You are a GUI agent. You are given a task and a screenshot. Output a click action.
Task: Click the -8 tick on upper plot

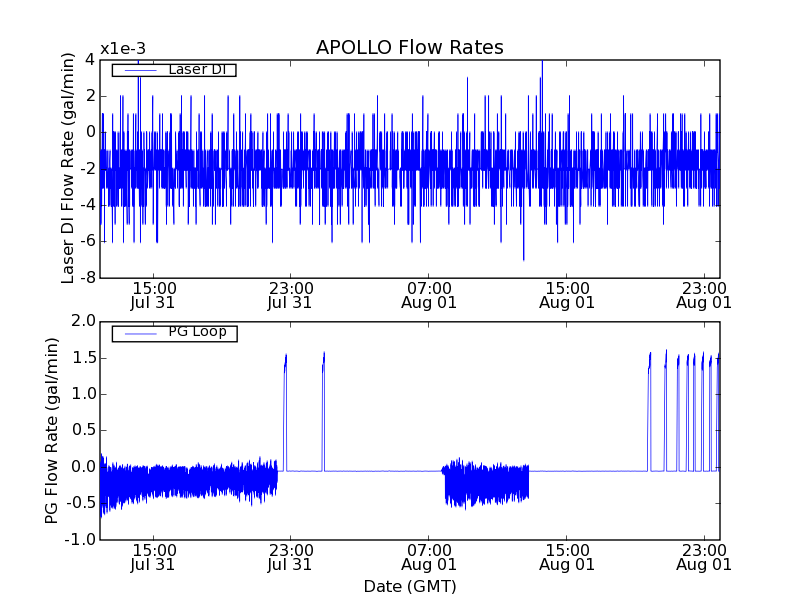(x=88, y=278)
